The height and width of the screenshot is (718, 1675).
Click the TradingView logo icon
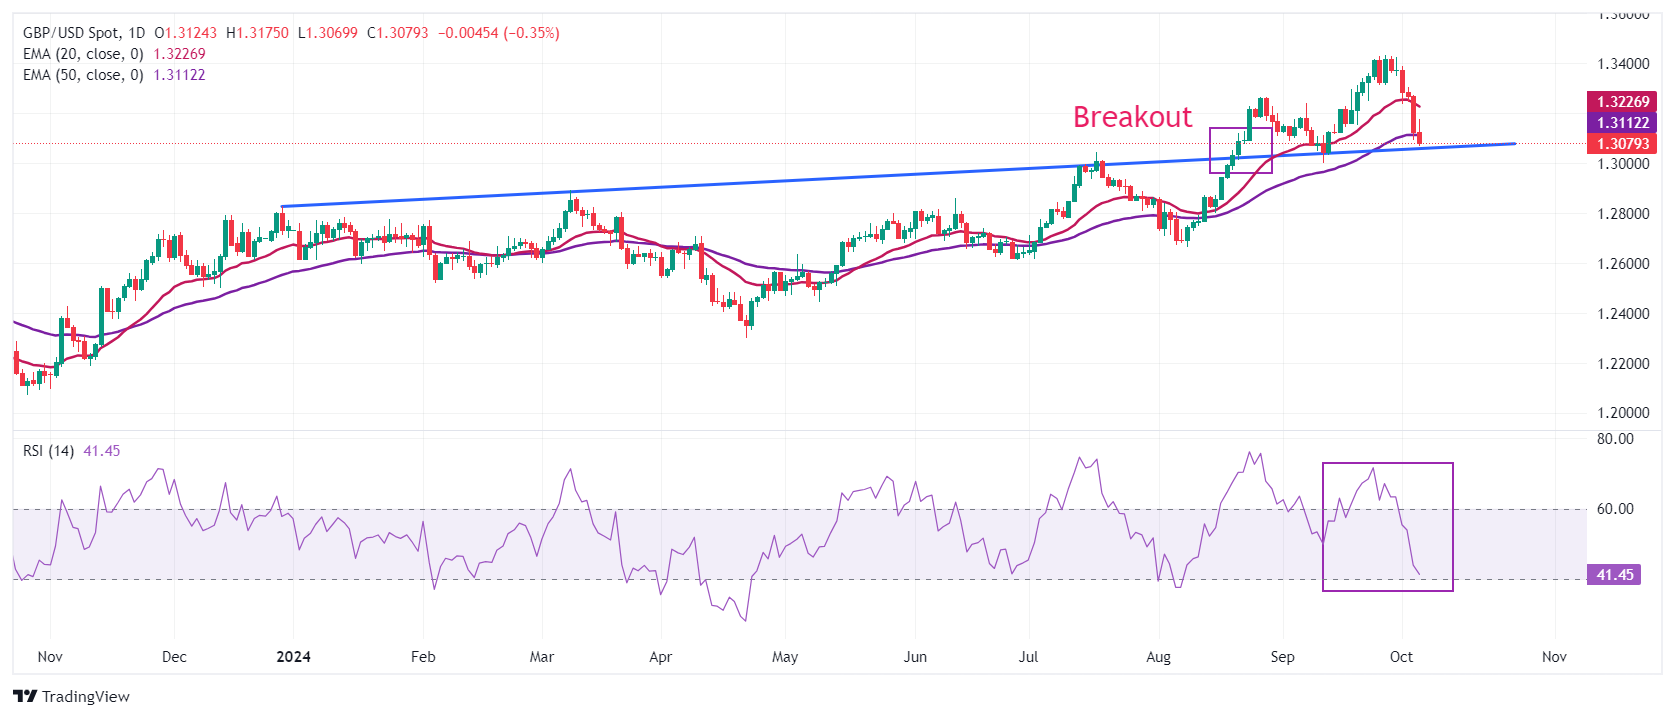tap(25, 696)
